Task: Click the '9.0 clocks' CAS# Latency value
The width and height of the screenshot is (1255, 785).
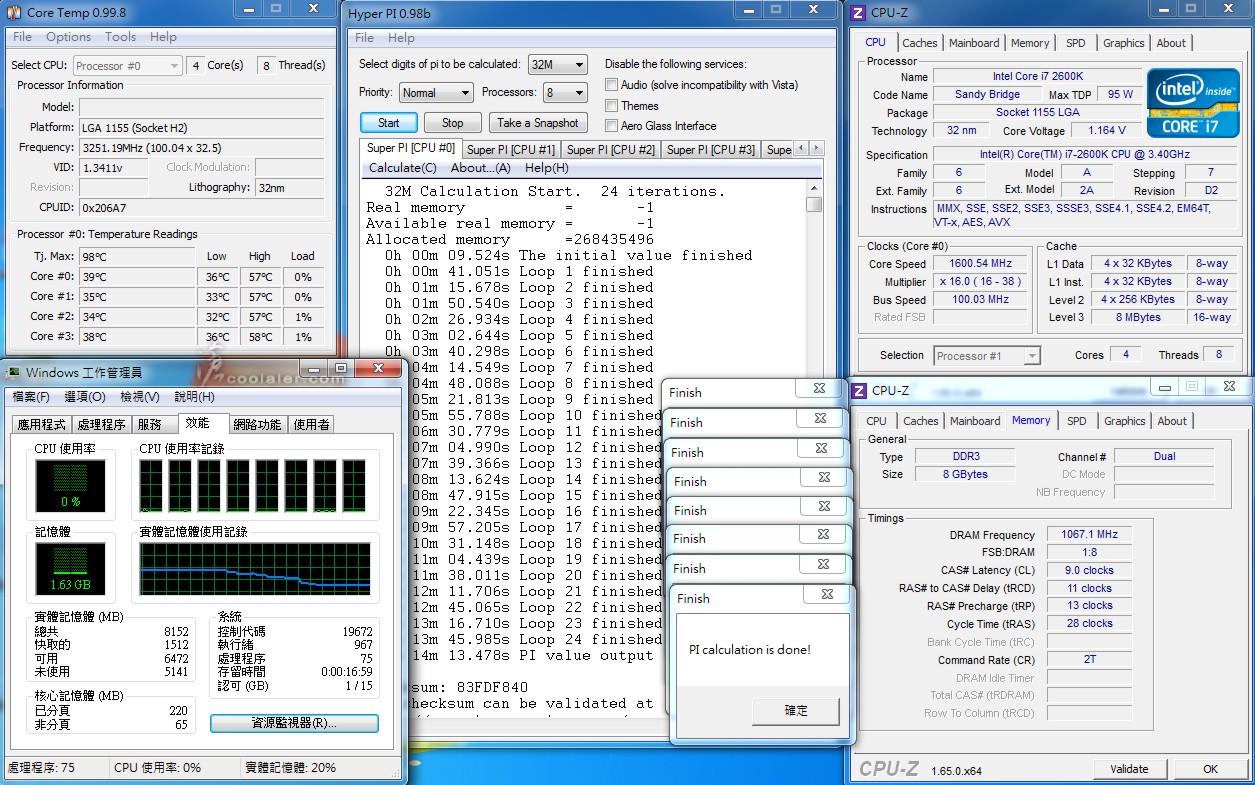Action: (x=1089, y=570)
